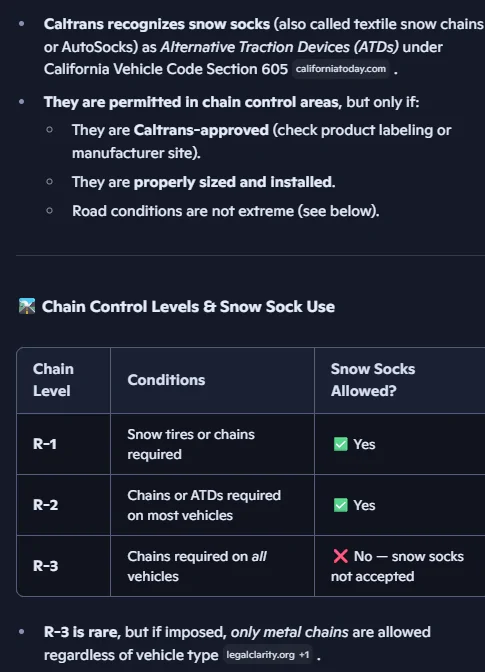The height and width of the screenshot is (672, 485).
Task: Select the Conditions column header
Action: [x=212, y=380]
